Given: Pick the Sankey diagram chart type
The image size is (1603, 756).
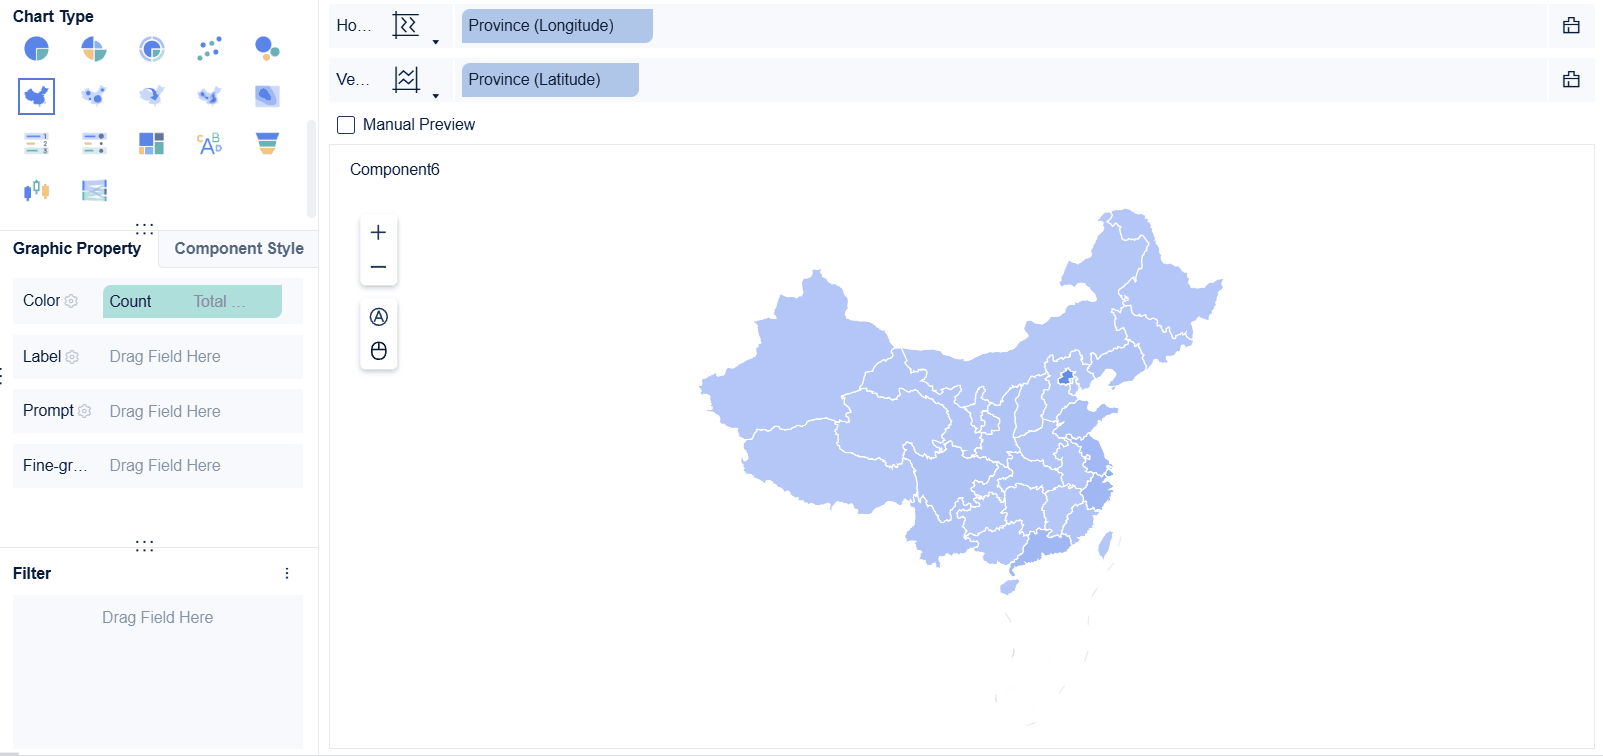Looking at the screenshot, I should [x=94, y=190].
